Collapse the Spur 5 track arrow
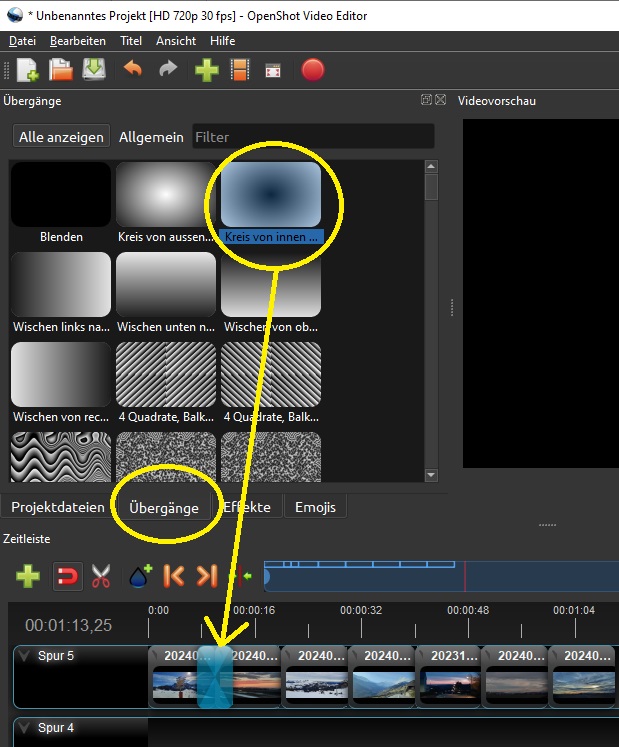 [x=25, y=656]
